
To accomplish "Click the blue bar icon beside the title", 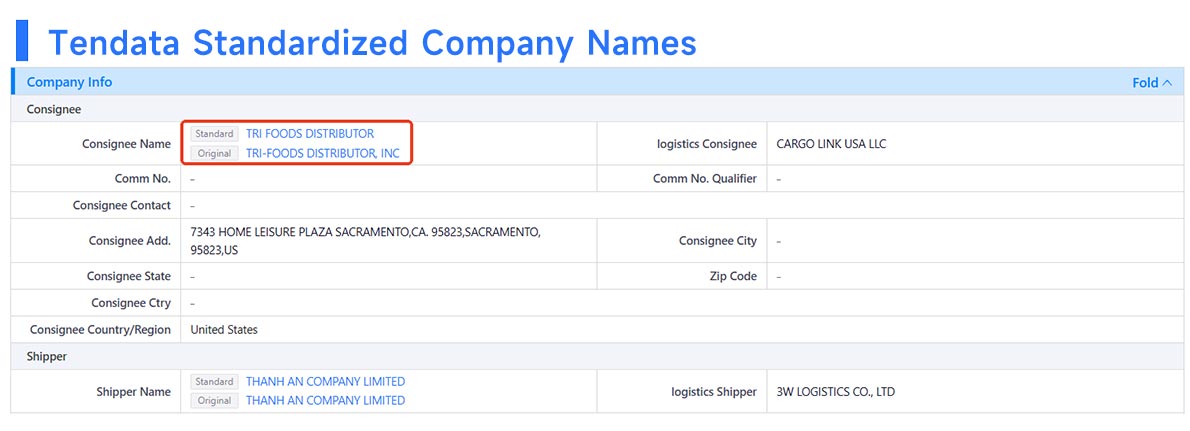I will click(22, 41).
